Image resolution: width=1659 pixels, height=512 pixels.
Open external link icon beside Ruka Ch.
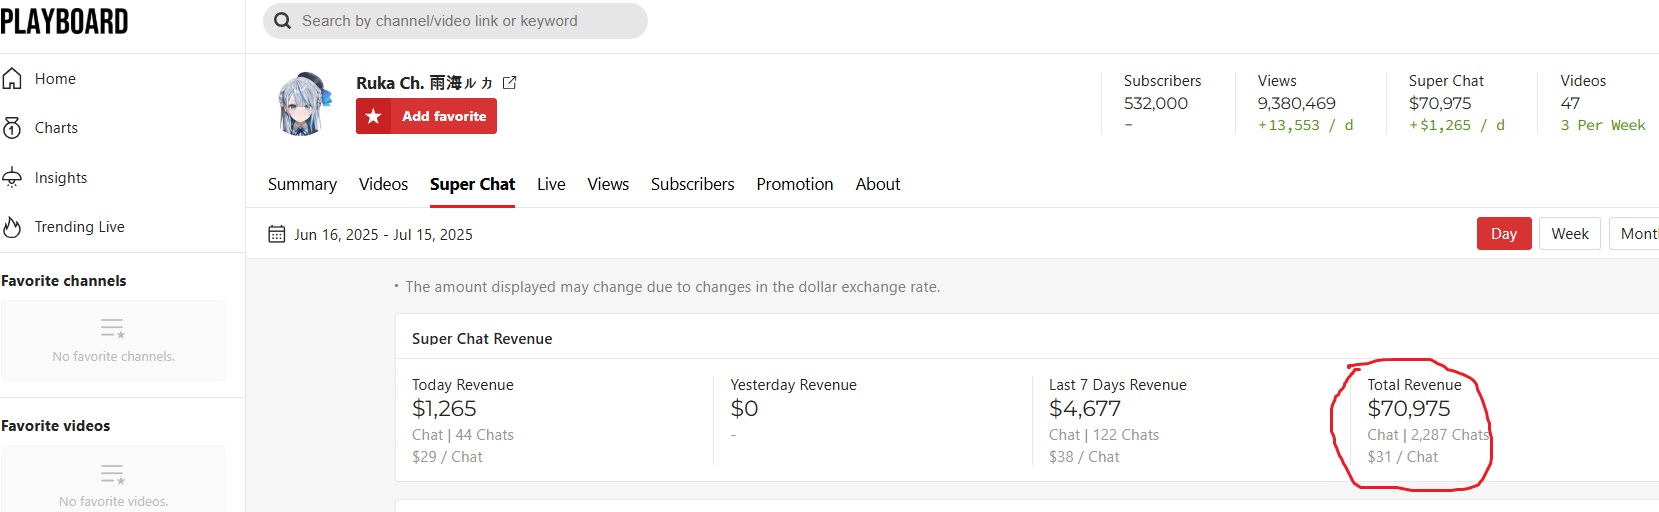point(510,83)
